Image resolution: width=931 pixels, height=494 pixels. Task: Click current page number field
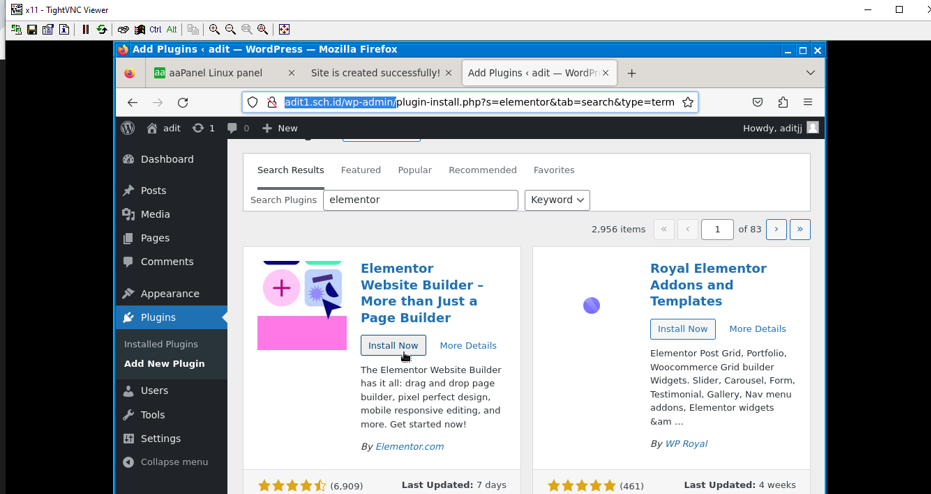click(717, 229)
